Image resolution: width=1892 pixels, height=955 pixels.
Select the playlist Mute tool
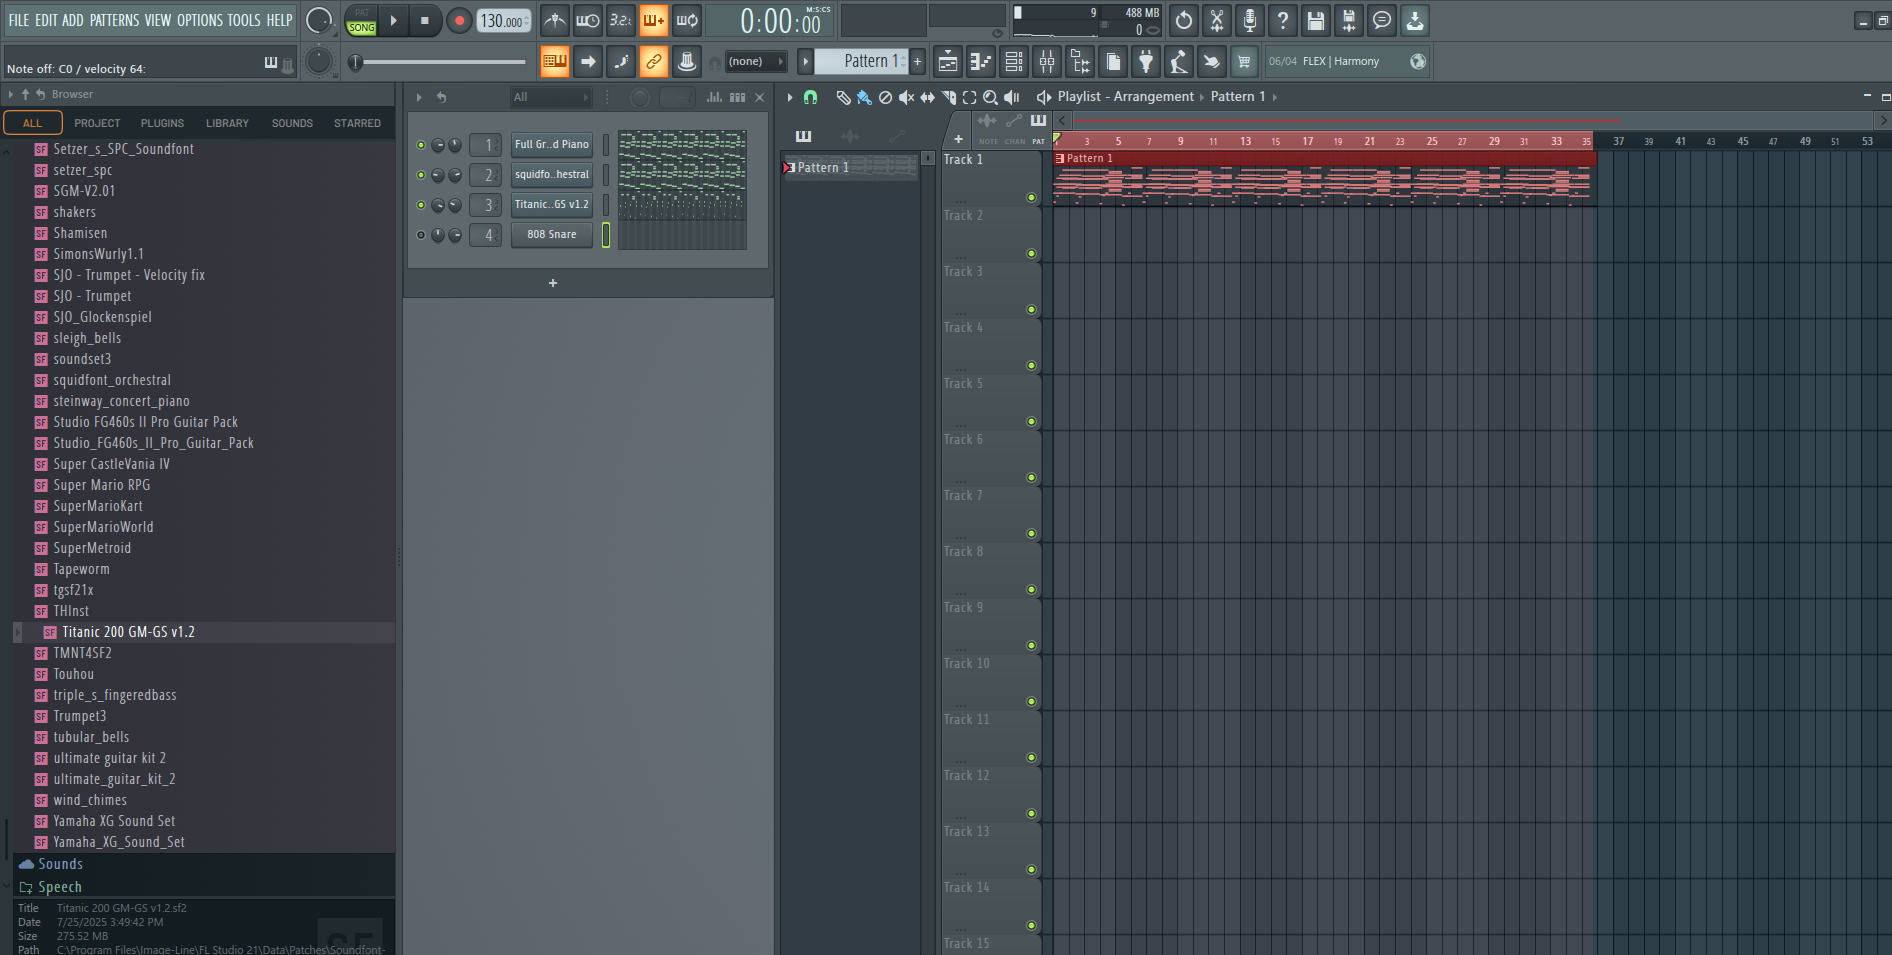coord(906,97)
